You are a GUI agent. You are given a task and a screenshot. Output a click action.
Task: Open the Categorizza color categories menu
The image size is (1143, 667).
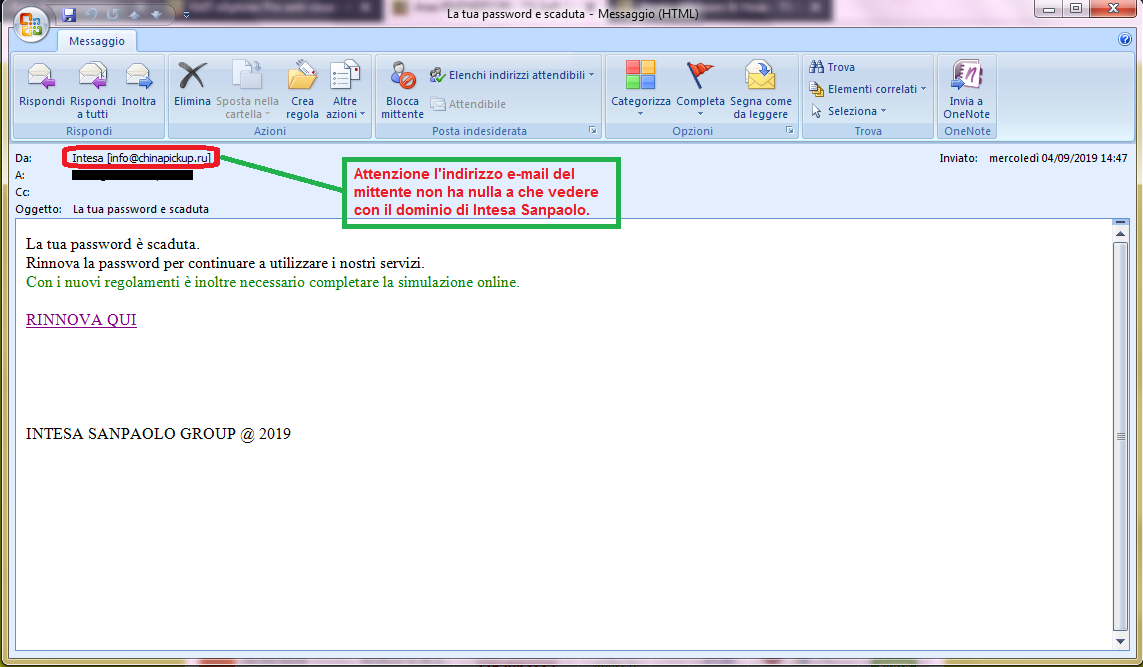(x=641, y=88)
